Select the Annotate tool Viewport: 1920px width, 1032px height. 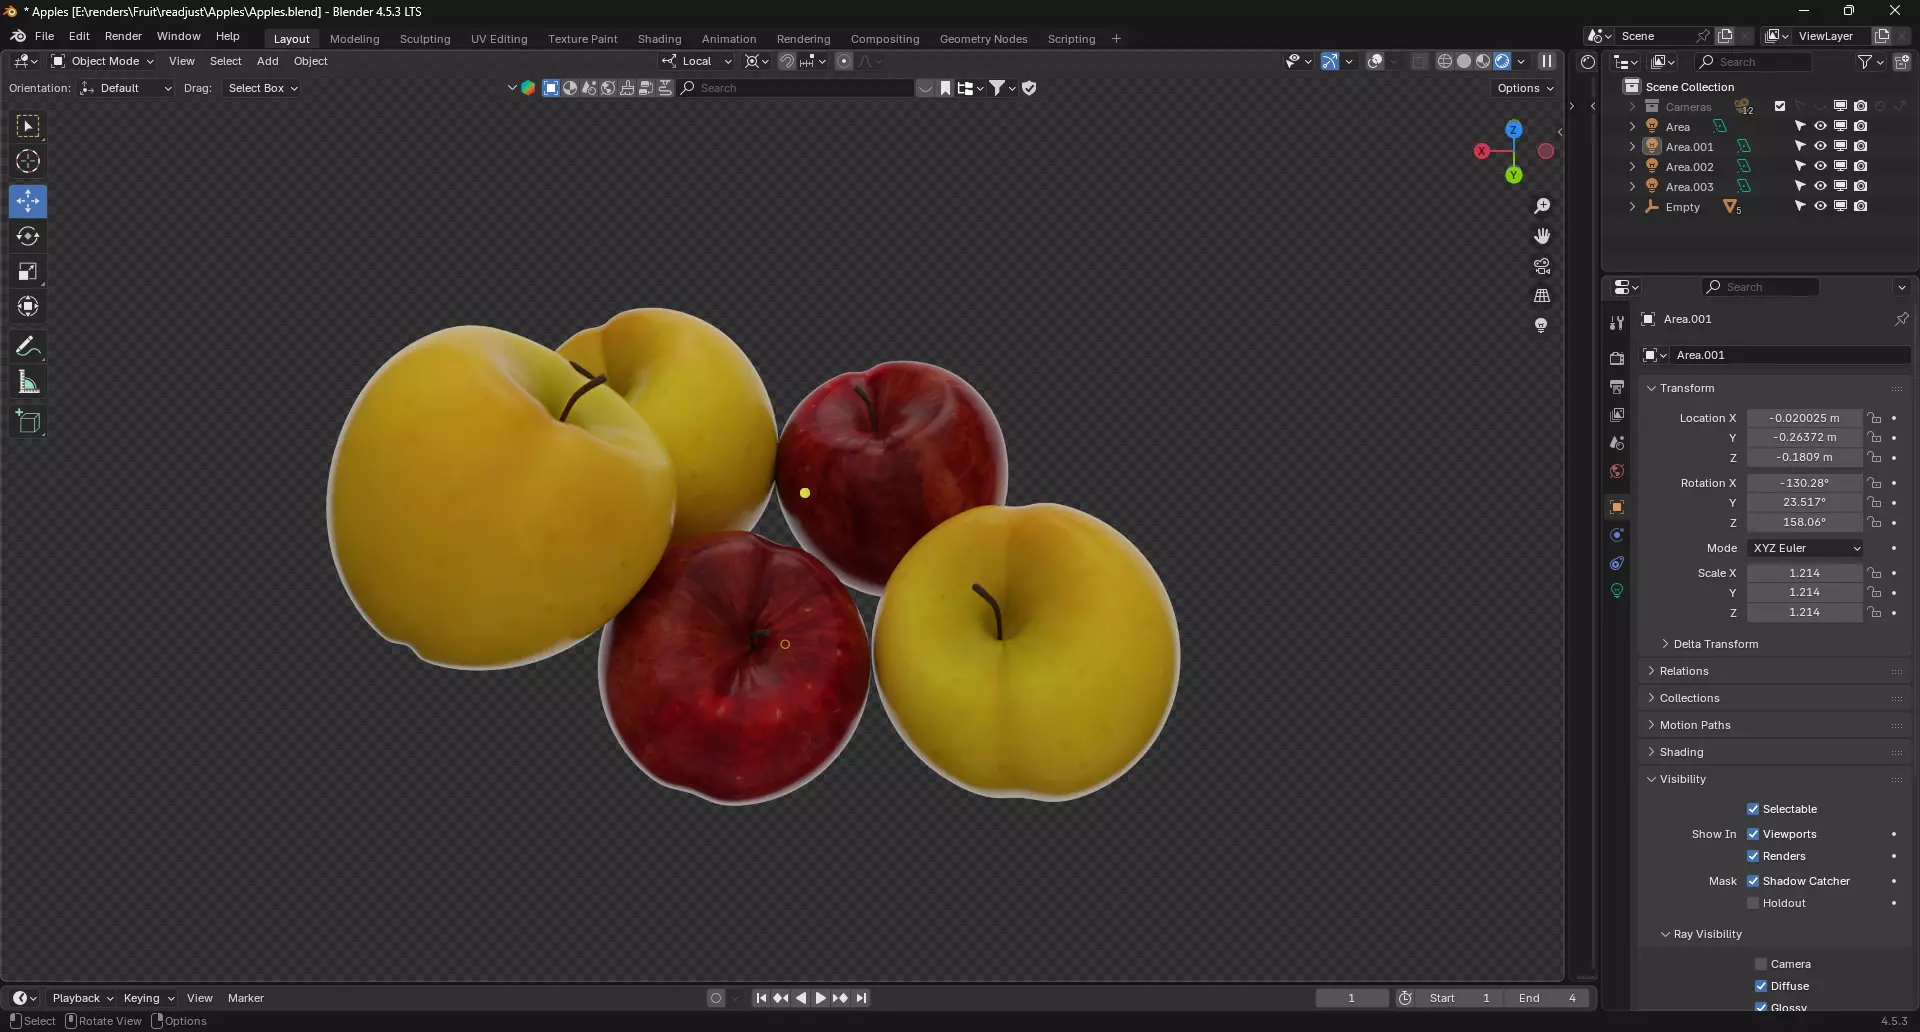click(x=28, y=347)
